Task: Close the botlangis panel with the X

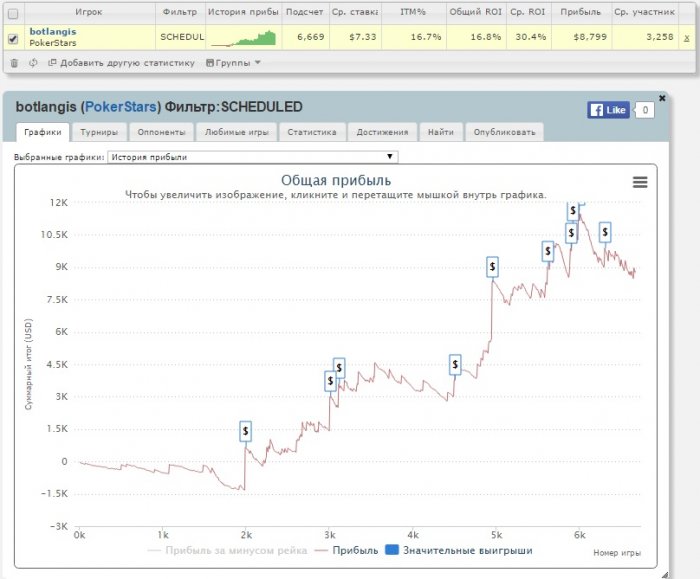Action: (662, 98)
